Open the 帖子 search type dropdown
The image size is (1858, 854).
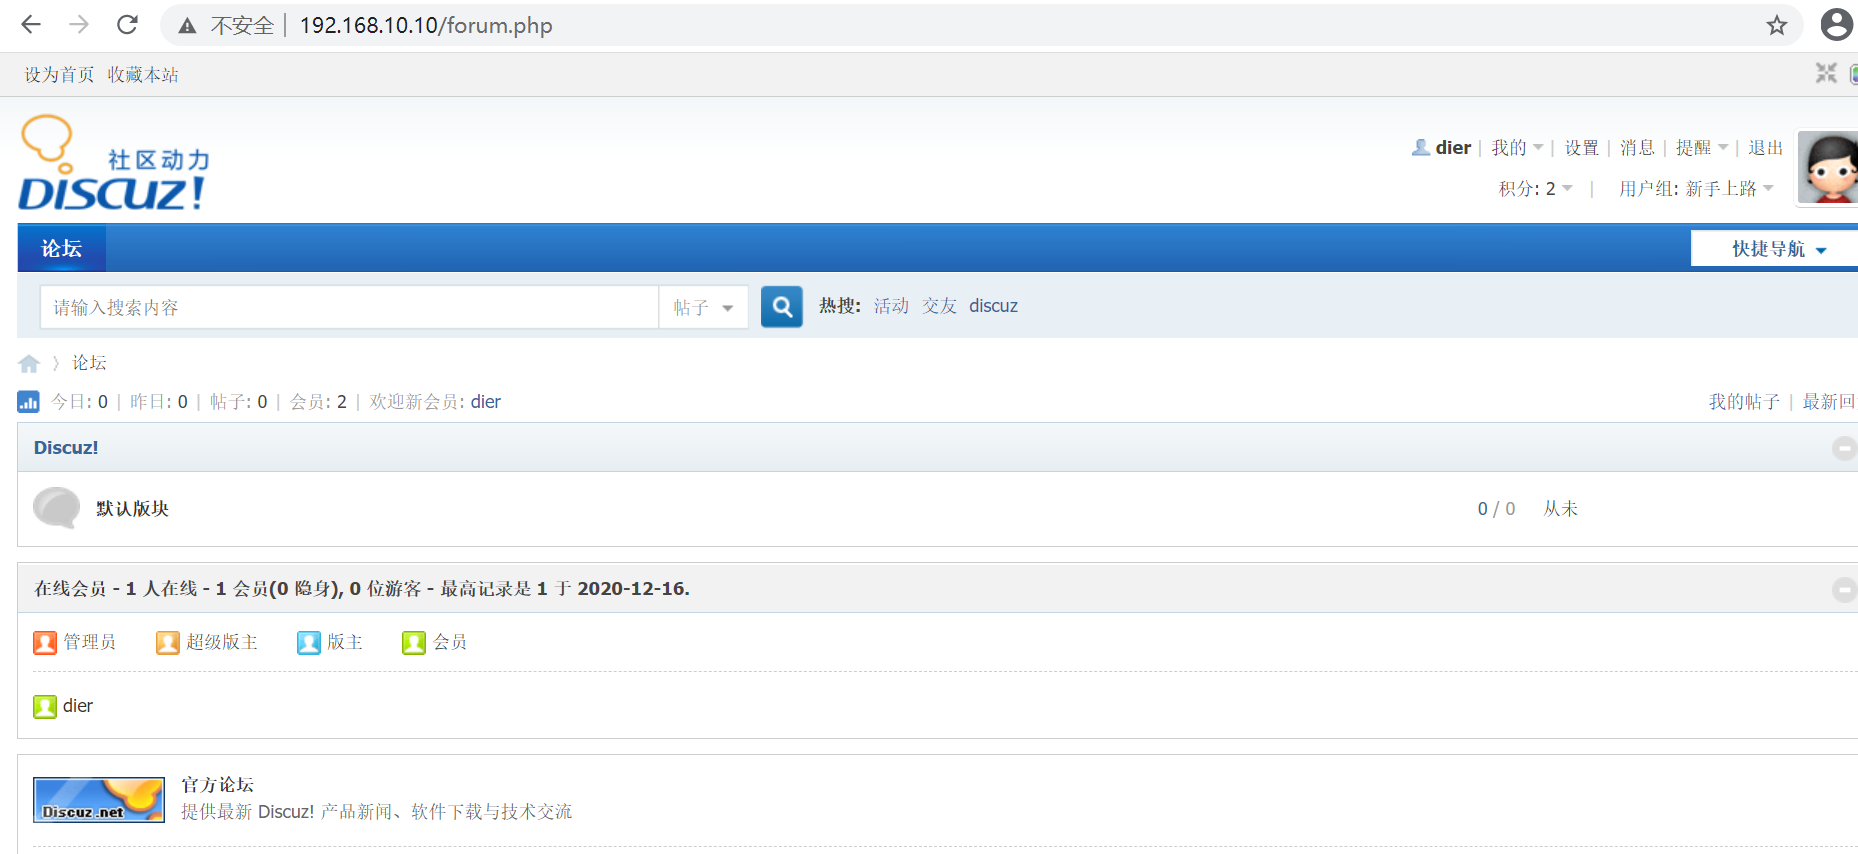pyautogui.click(x=703, y=308)
